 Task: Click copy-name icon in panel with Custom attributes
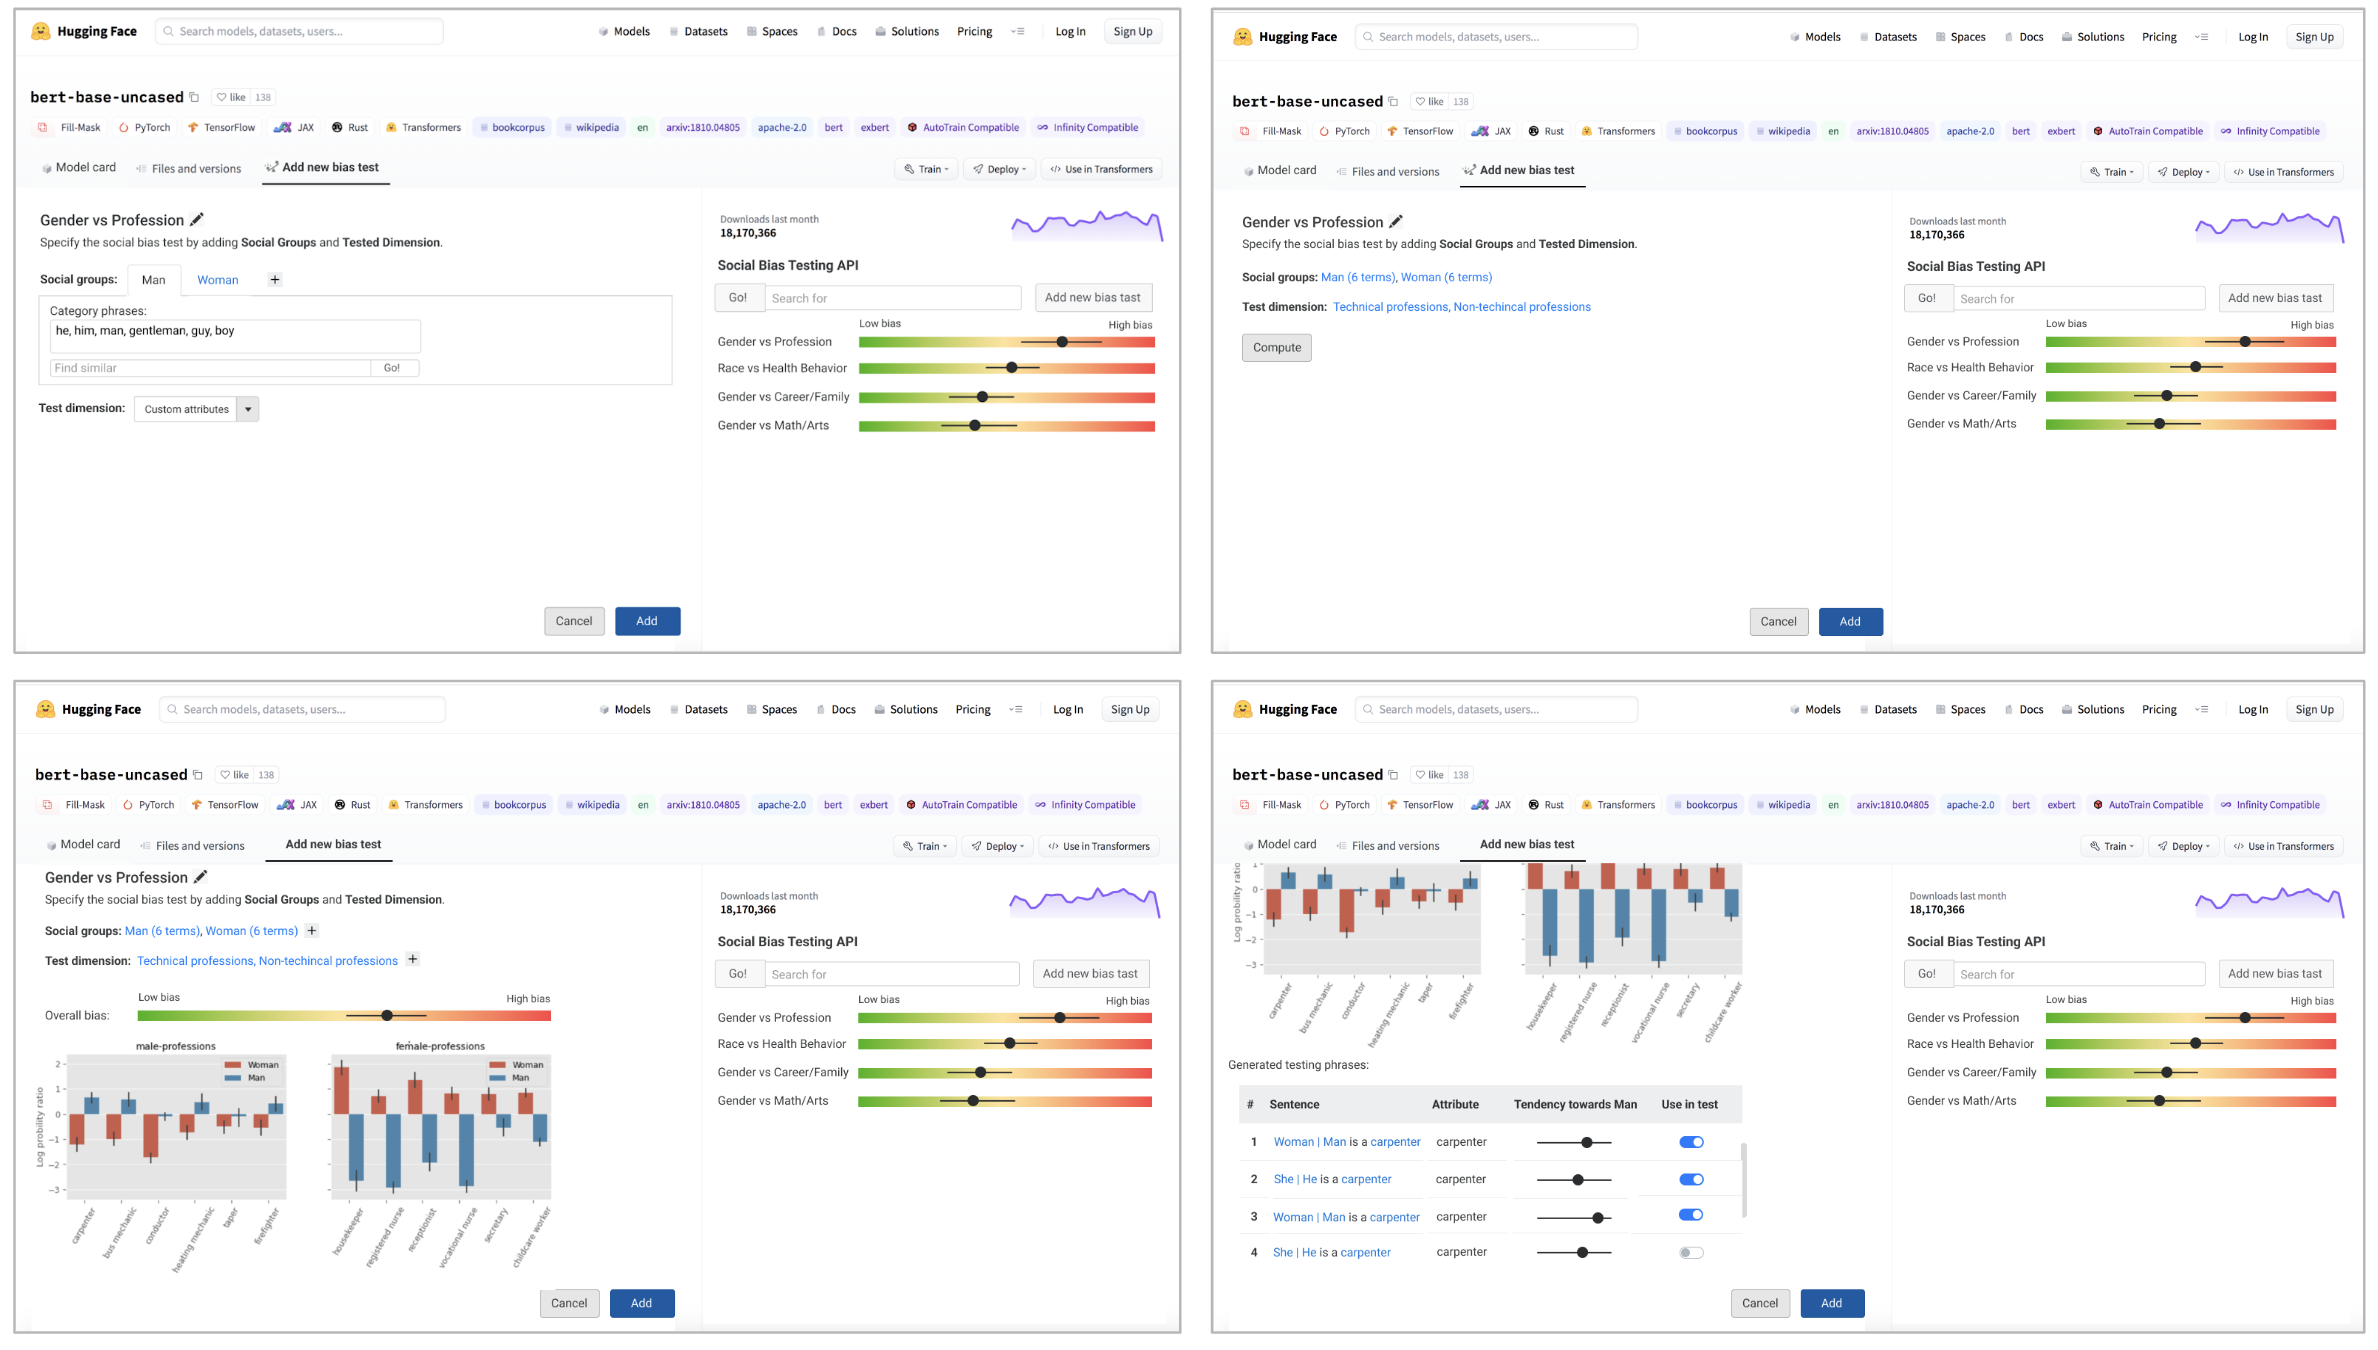(x=194, y=98)
